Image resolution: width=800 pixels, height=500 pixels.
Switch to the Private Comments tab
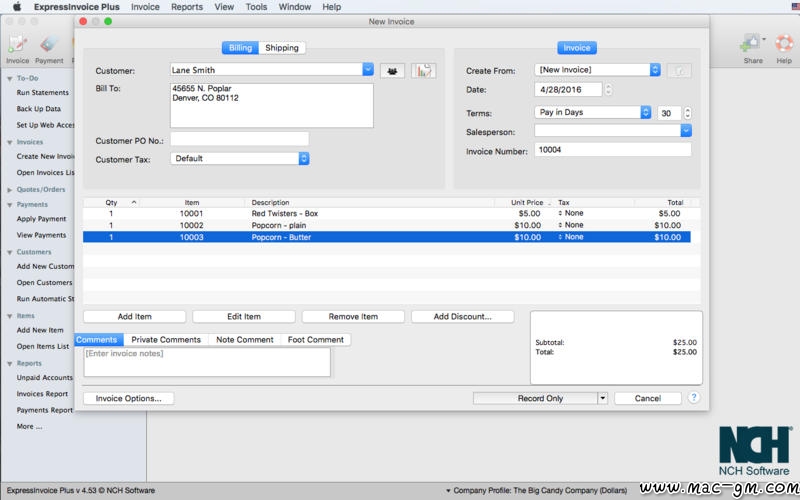[166, 340]
